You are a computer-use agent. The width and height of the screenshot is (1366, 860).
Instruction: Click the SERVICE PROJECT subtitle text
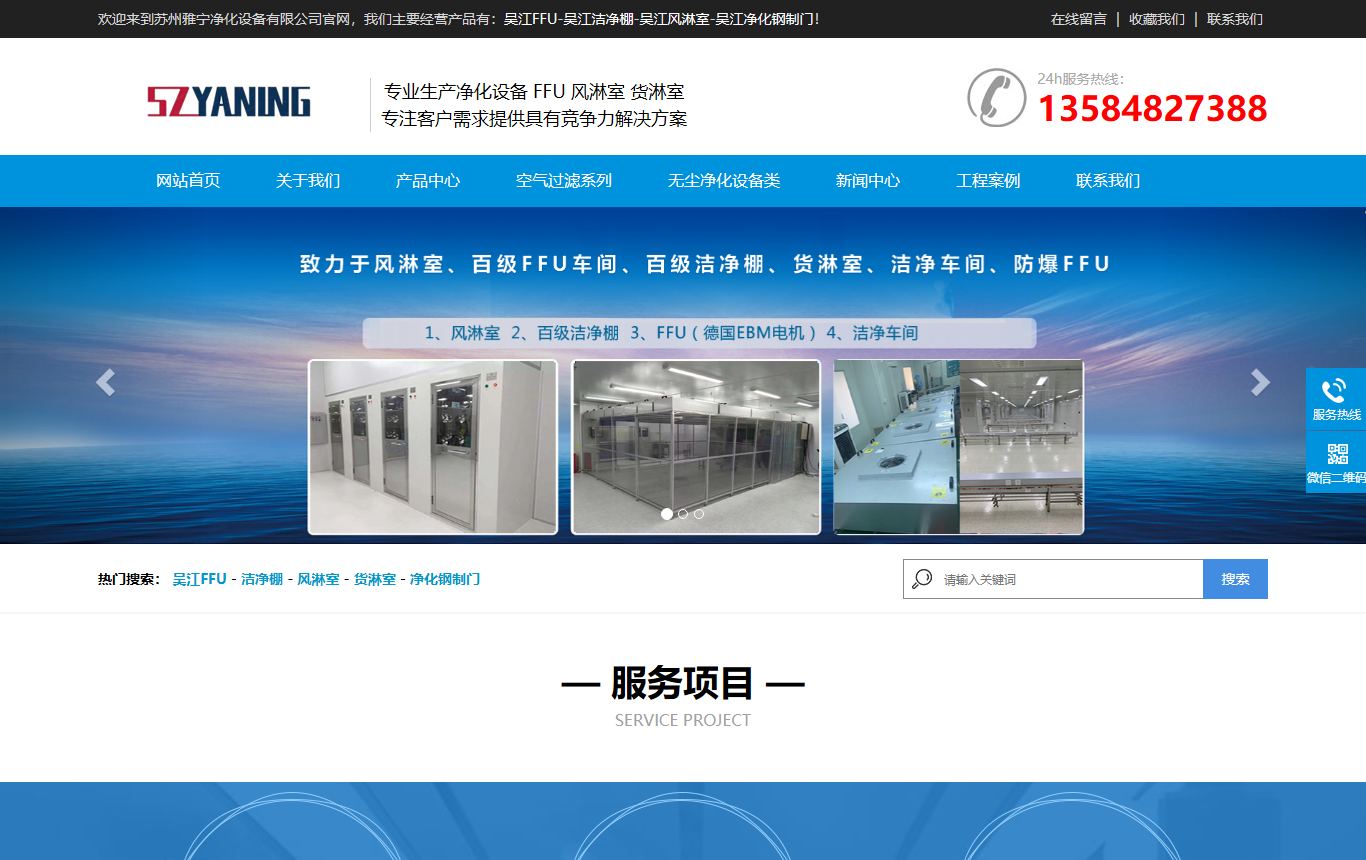coord(683,720)
